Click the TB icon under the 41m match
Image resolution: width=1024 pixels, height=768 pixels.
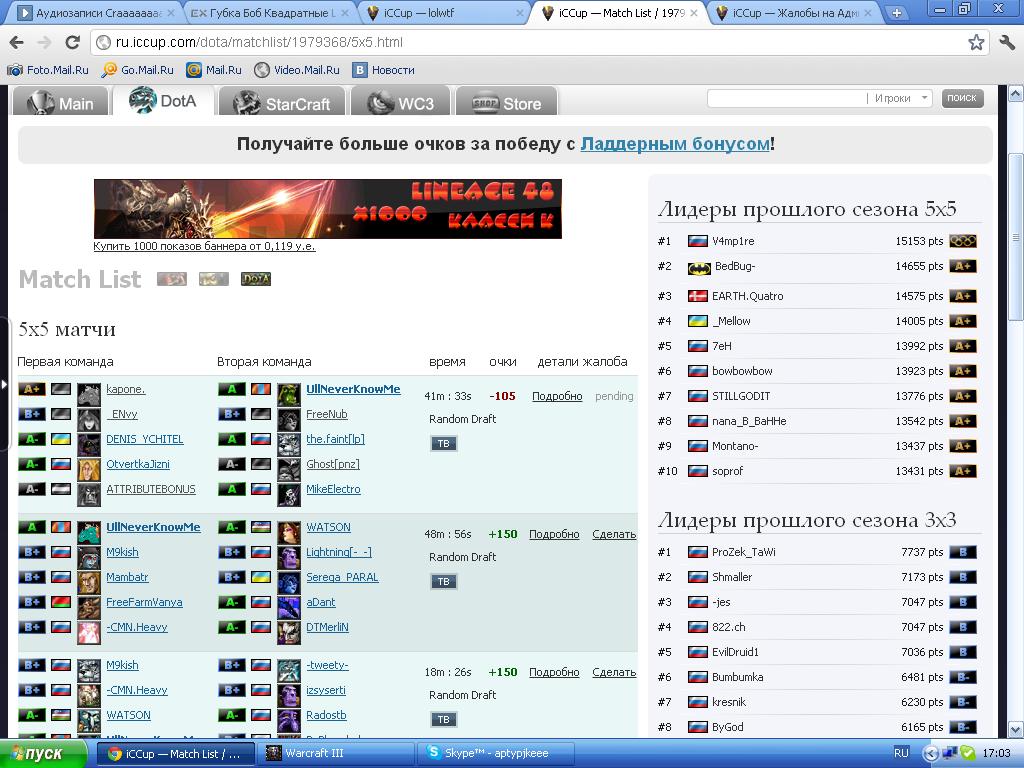click(x=443, y=443)
